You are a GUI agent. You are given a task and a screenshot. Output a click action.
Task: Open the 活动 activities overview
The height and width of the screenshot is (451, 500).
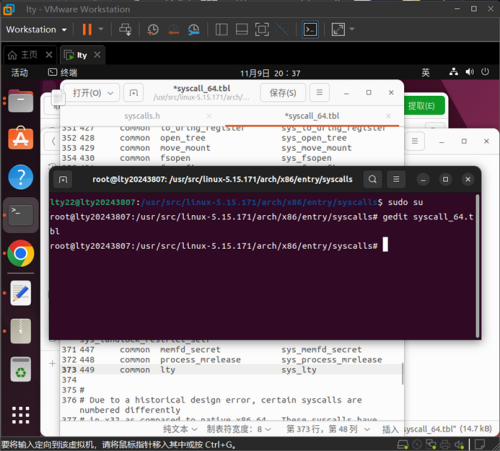pos(20,72)
